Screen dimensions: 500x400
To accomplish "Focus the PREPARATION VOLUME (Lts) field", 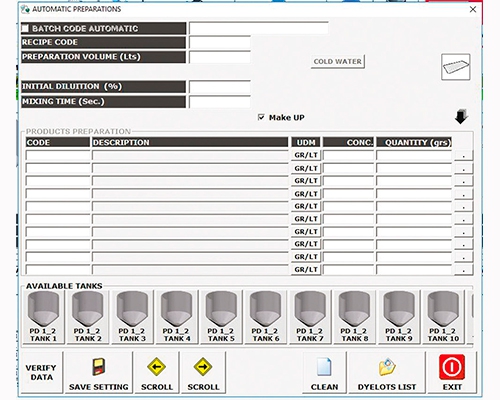I will [220, 57].
